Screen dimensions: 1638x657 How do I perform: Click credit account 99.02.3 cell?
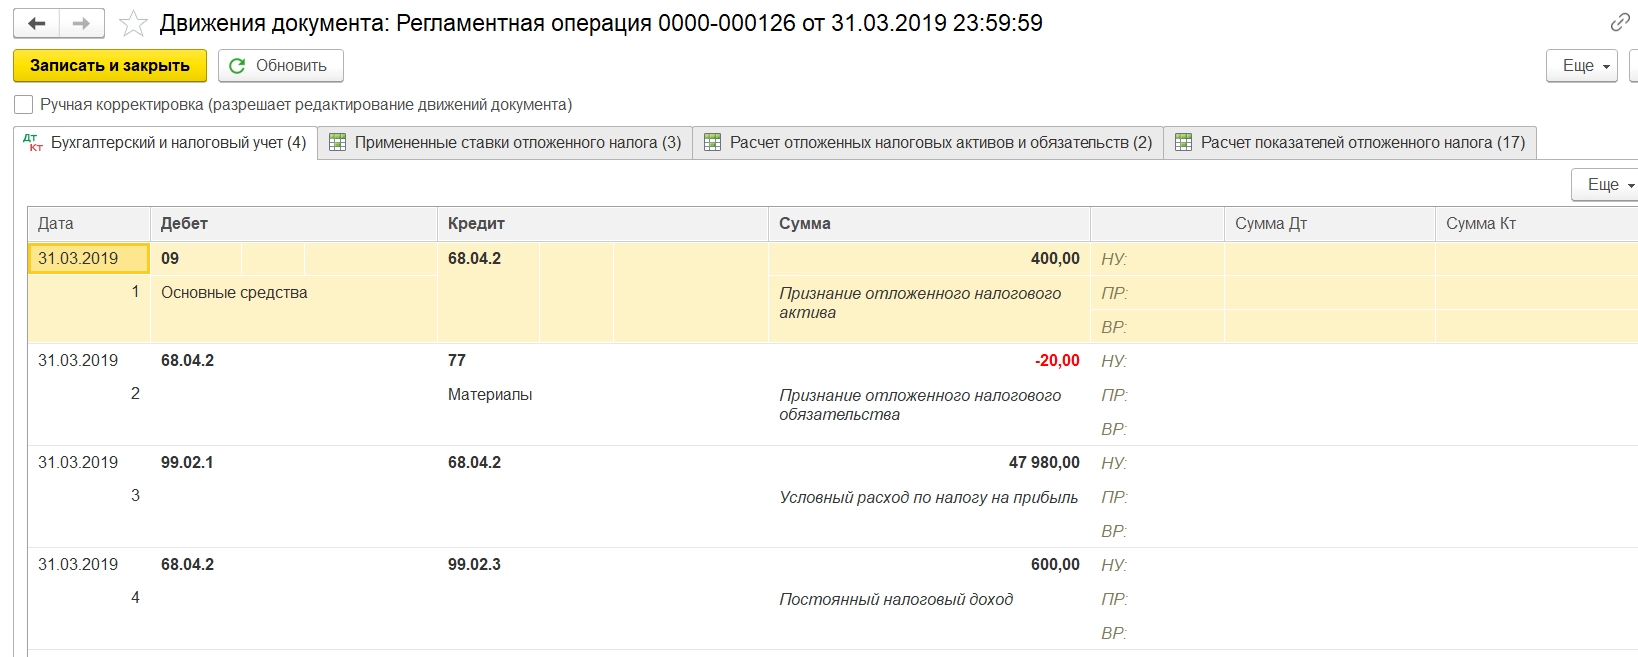(x=474, y=565)
